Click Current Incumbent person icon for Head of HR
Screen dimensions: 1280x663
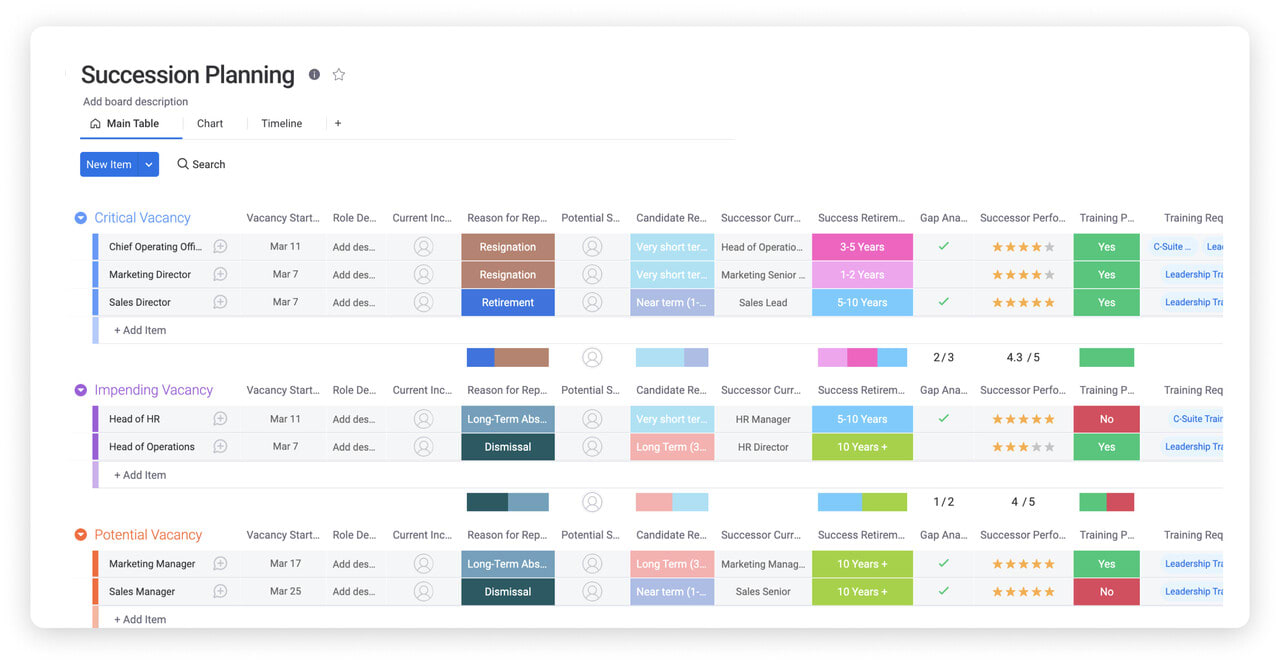pyautogui.click(x=423, y=419)
